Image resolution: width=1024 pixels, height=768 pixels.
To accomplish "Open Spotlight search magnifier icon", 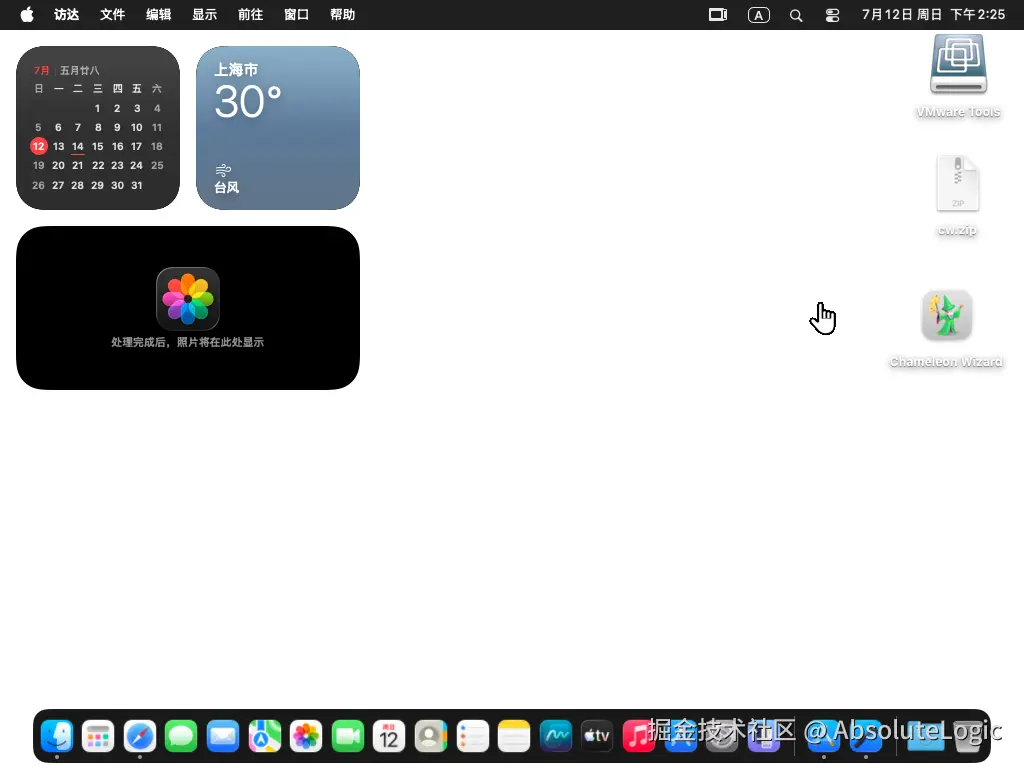I will [x=795, y=15].
